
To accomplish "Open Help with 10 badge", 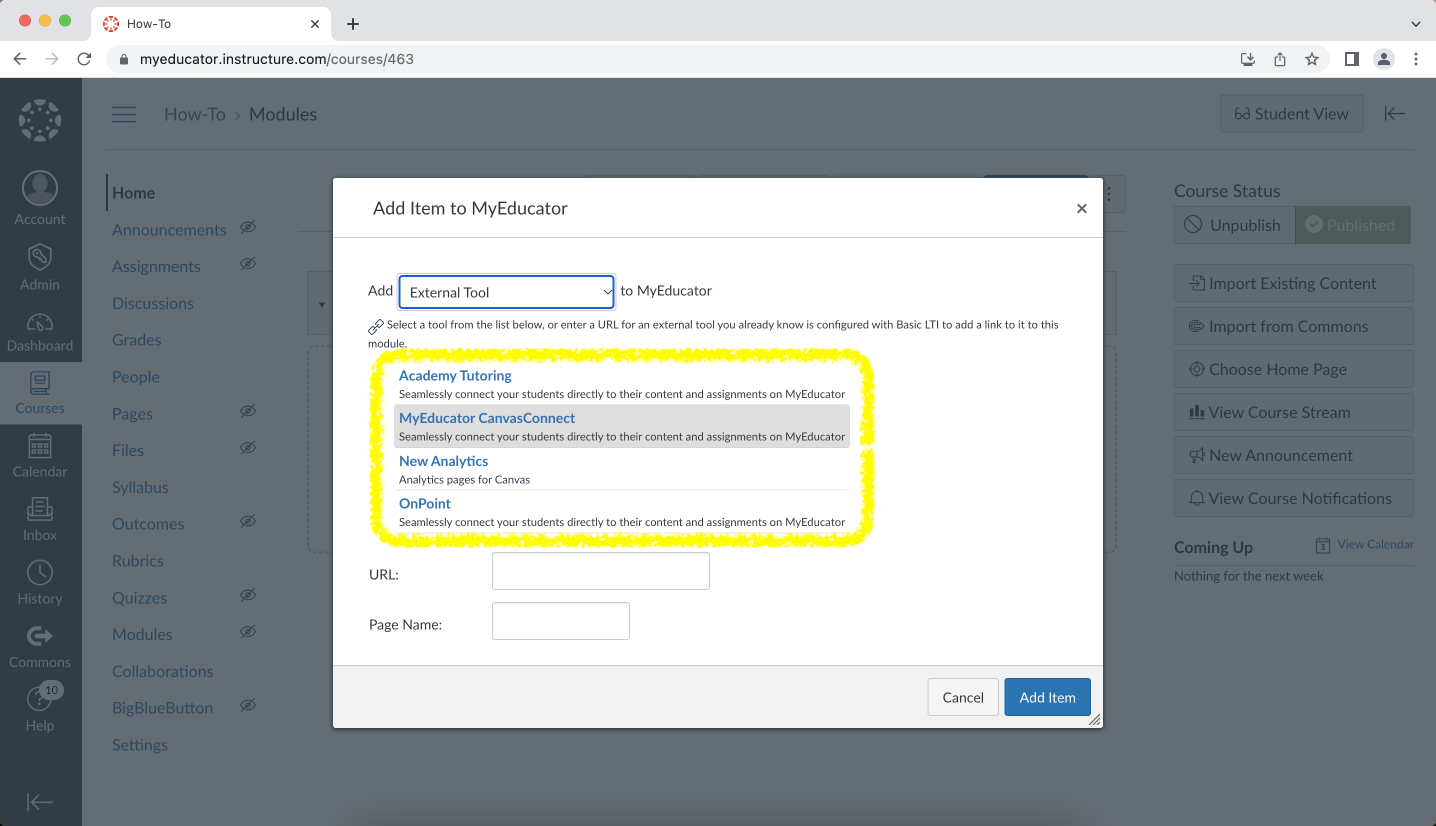I will (40, 708).
